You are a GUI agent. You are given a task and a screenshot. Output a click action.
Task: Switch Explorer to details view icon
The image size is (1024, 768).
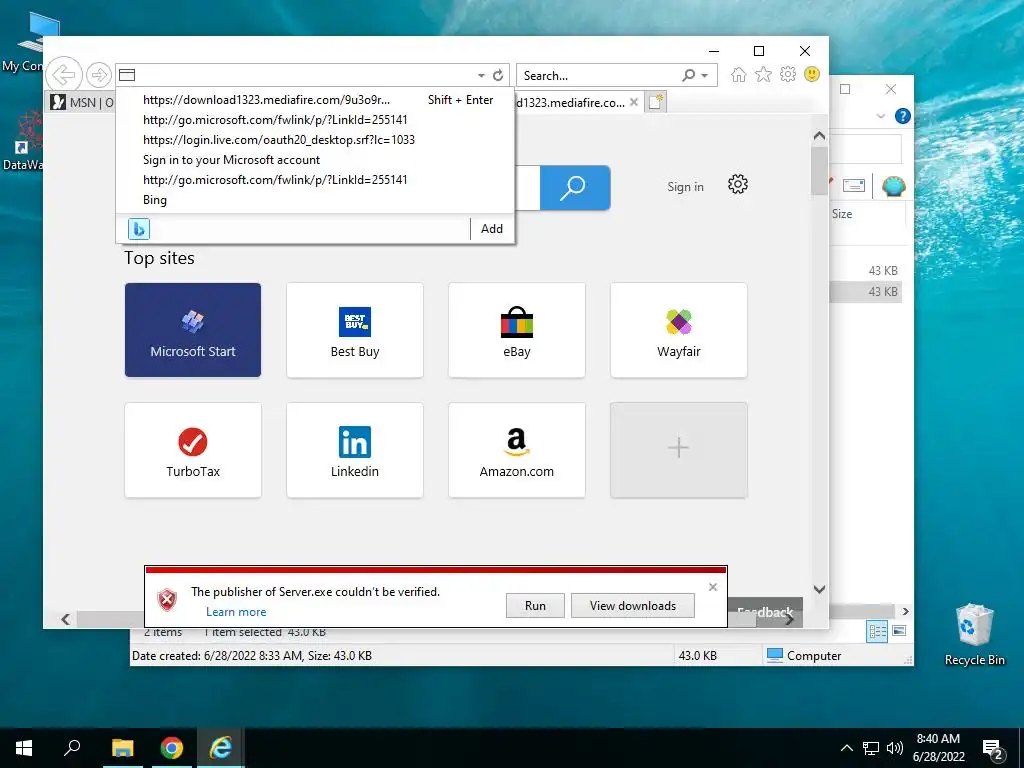click(877, 631)
